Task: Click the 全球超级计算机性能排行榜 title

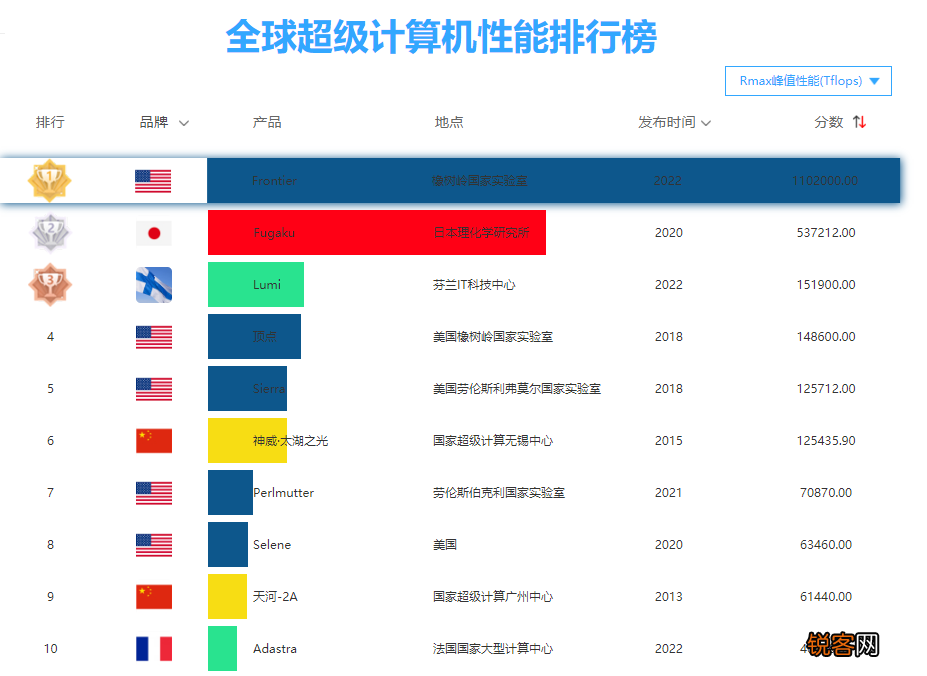Action: pyautogui.click(x=441, y=37)
